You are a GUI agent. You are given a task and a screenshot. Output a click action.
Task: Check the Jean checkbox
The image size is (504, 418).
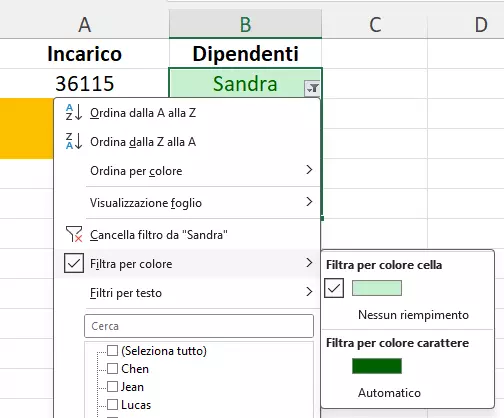point(112,387)
